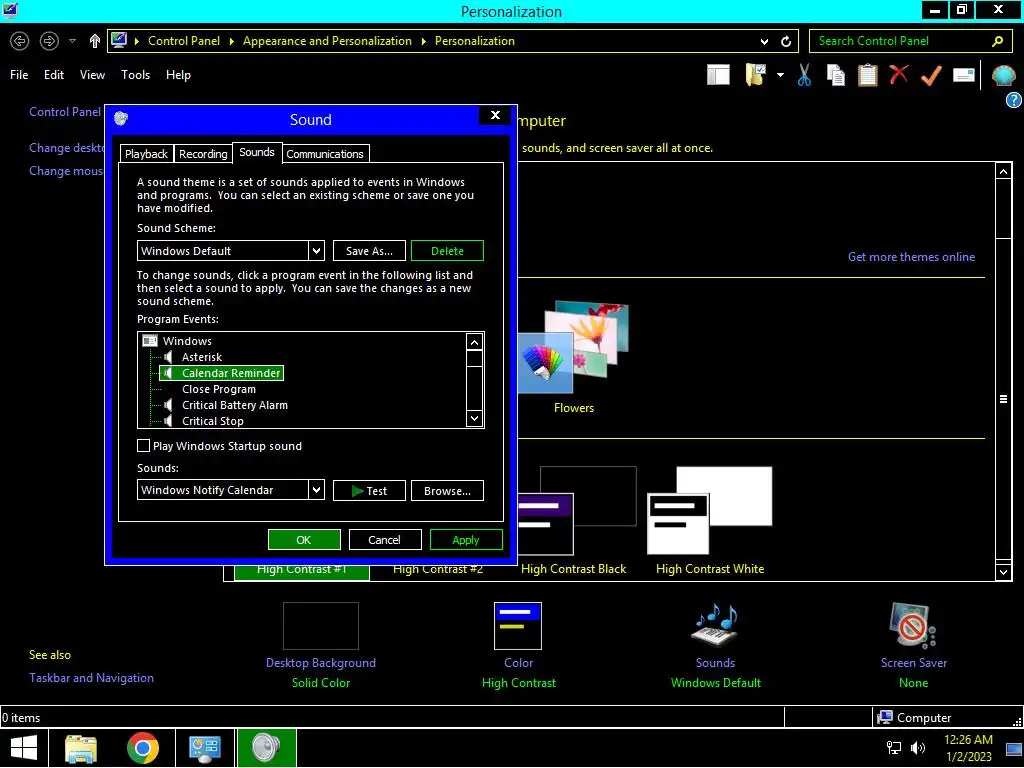The image size is (1024, 768).
Task: Click the network icon in system tray
Action: click(893, 748)
